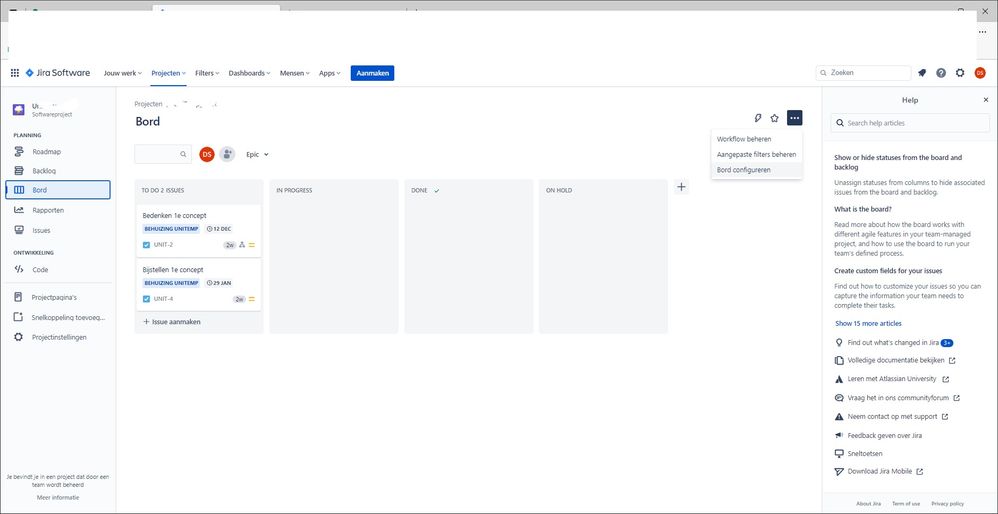Expand the Mensen menu
998x514 pixels.
pos(295,73)
